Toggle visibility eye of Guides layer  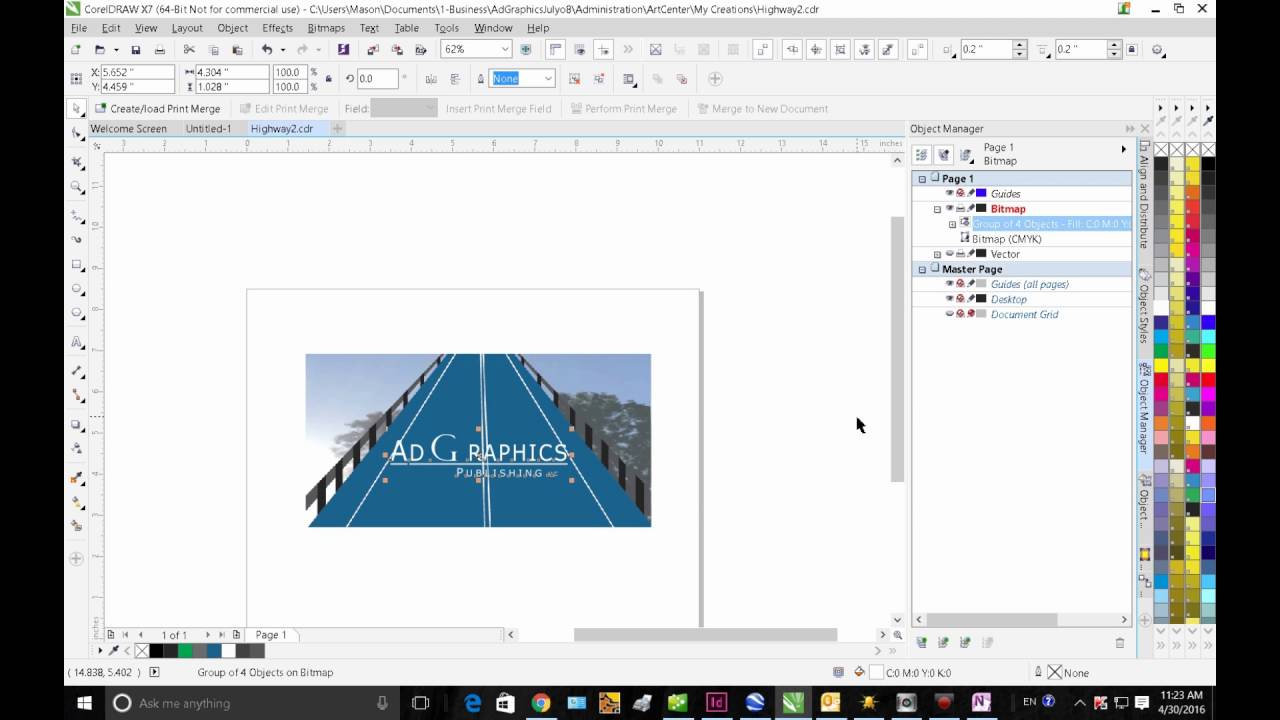tap(949, 193)
